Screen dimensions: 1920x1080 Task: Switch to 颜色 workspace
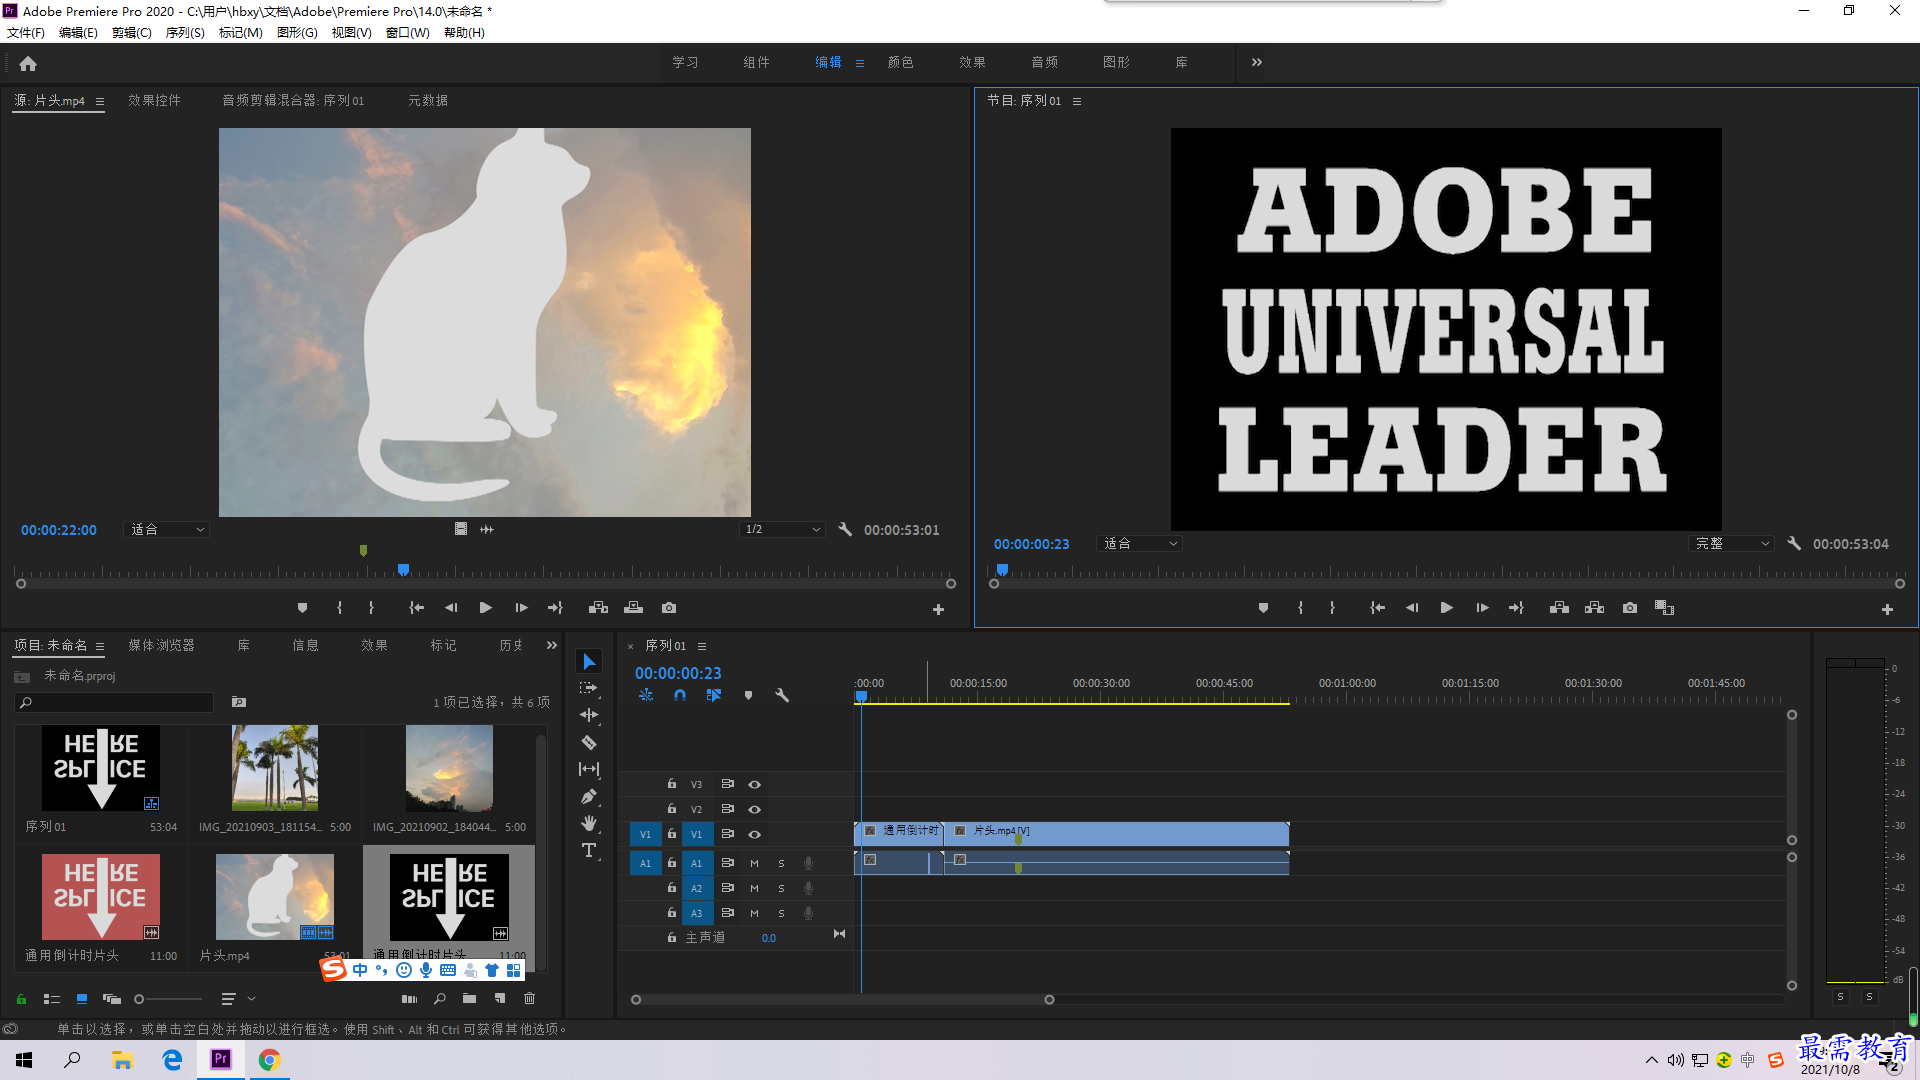point(900,62)
